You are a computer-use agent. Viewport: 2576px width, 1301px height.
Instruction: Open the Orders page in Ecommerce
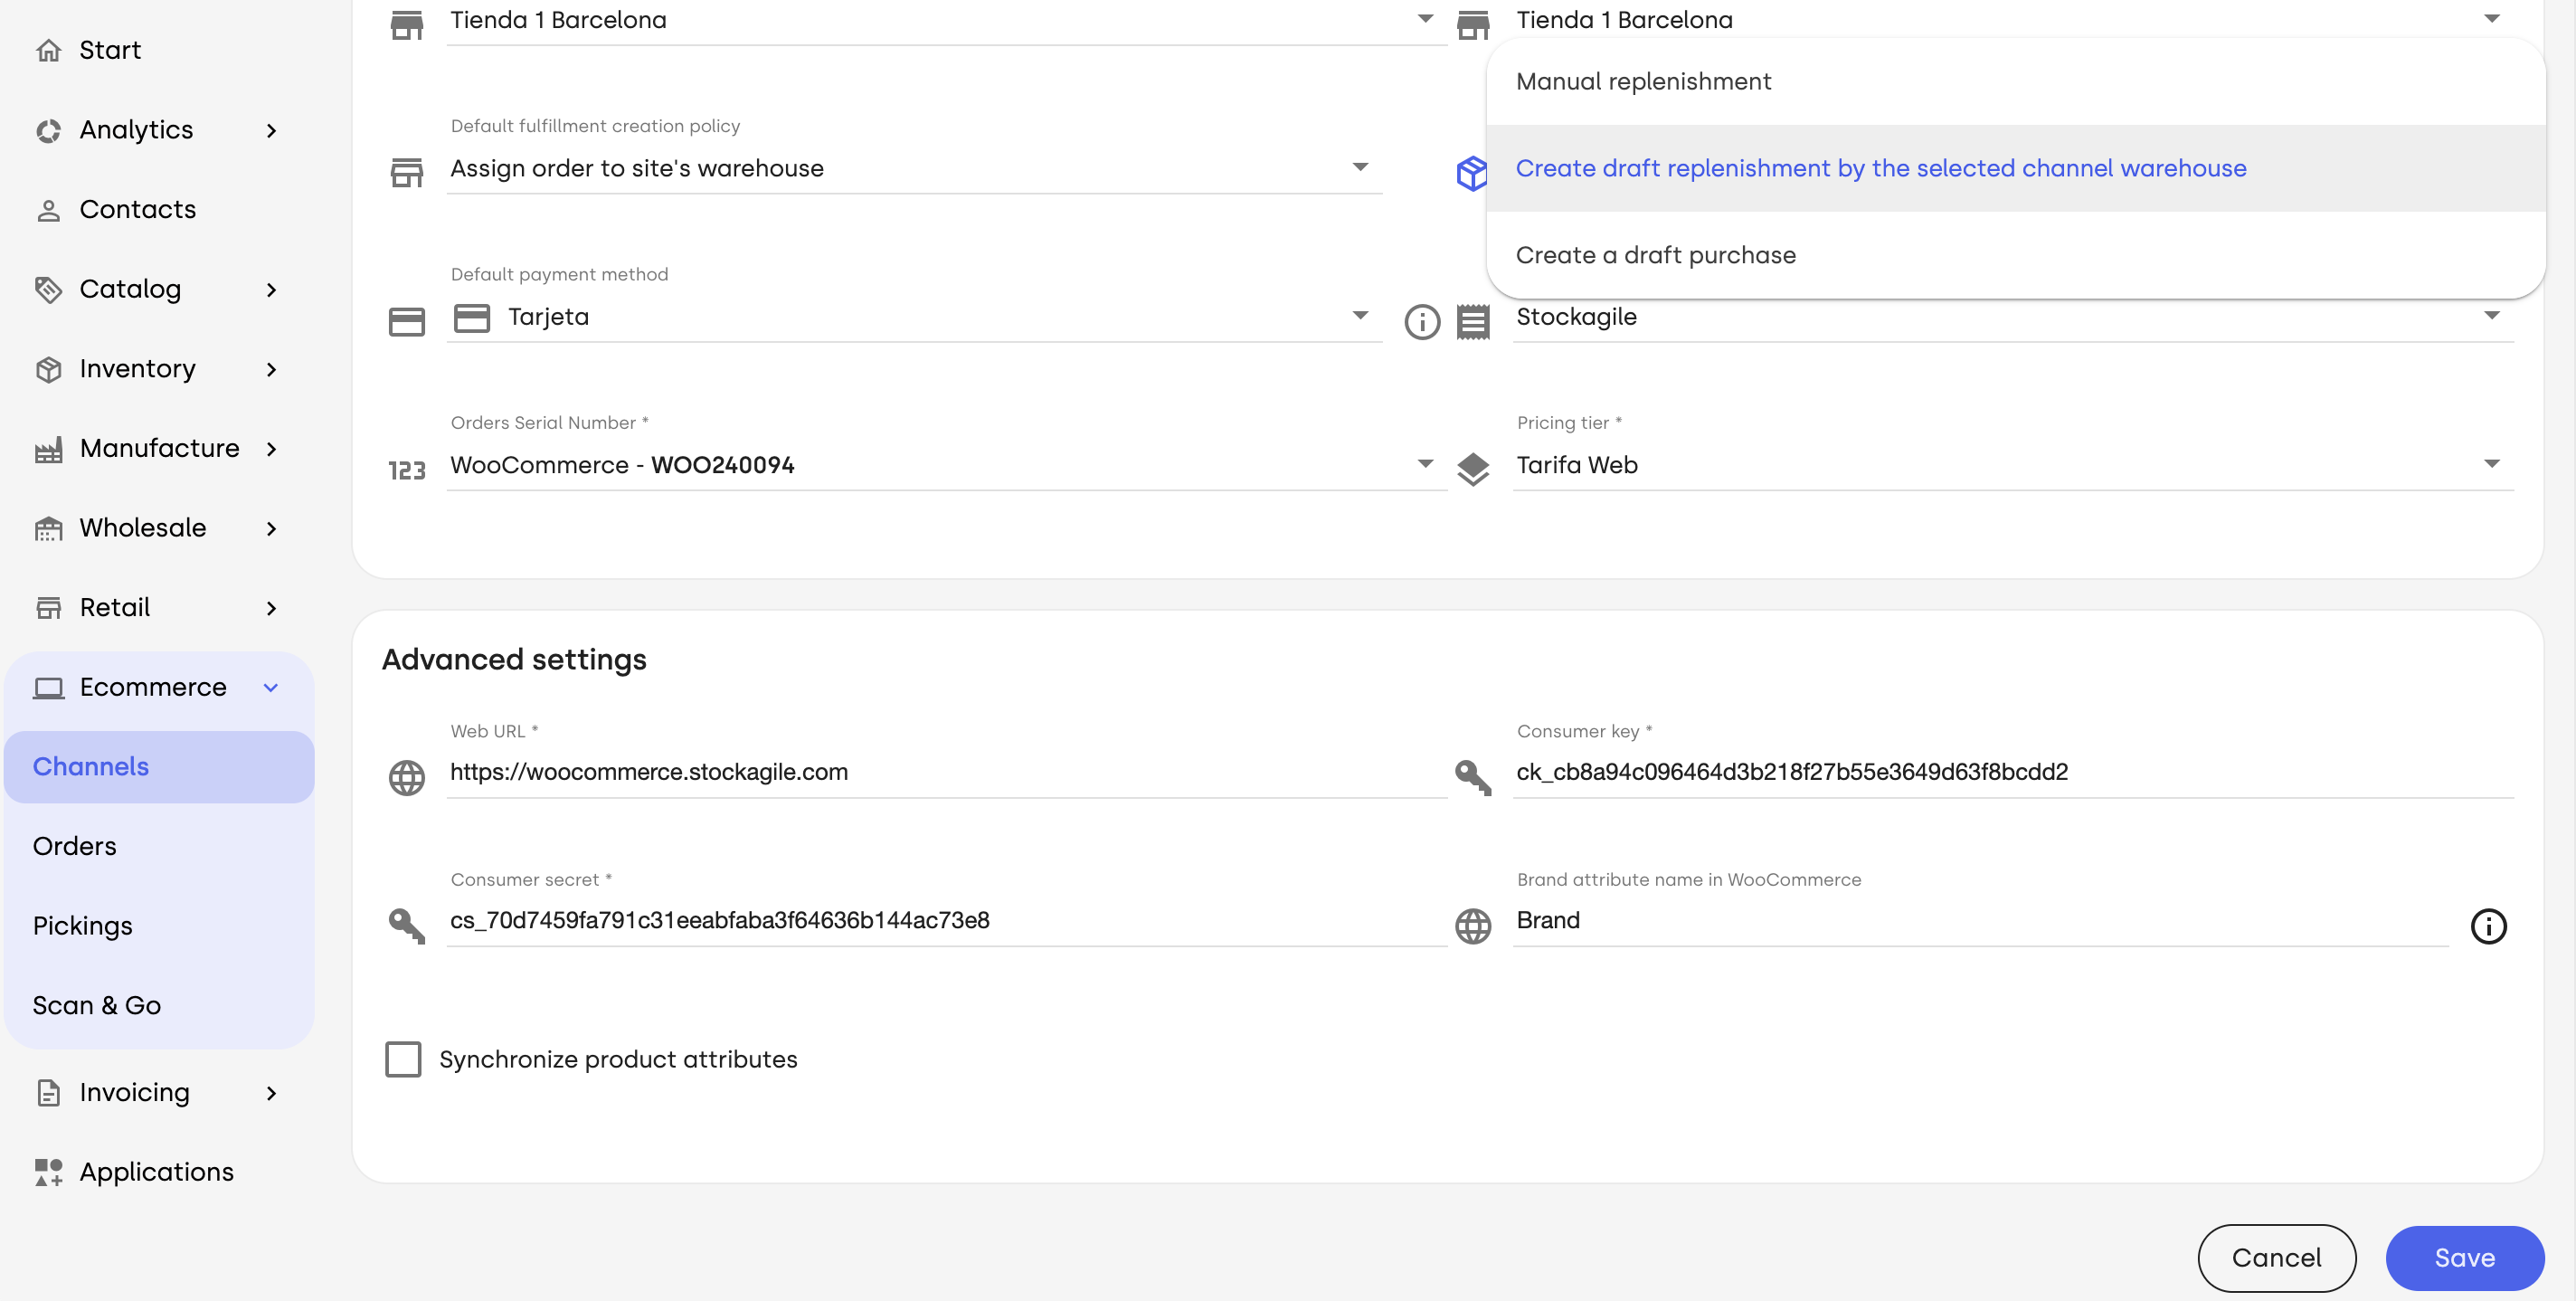[75, 846]
